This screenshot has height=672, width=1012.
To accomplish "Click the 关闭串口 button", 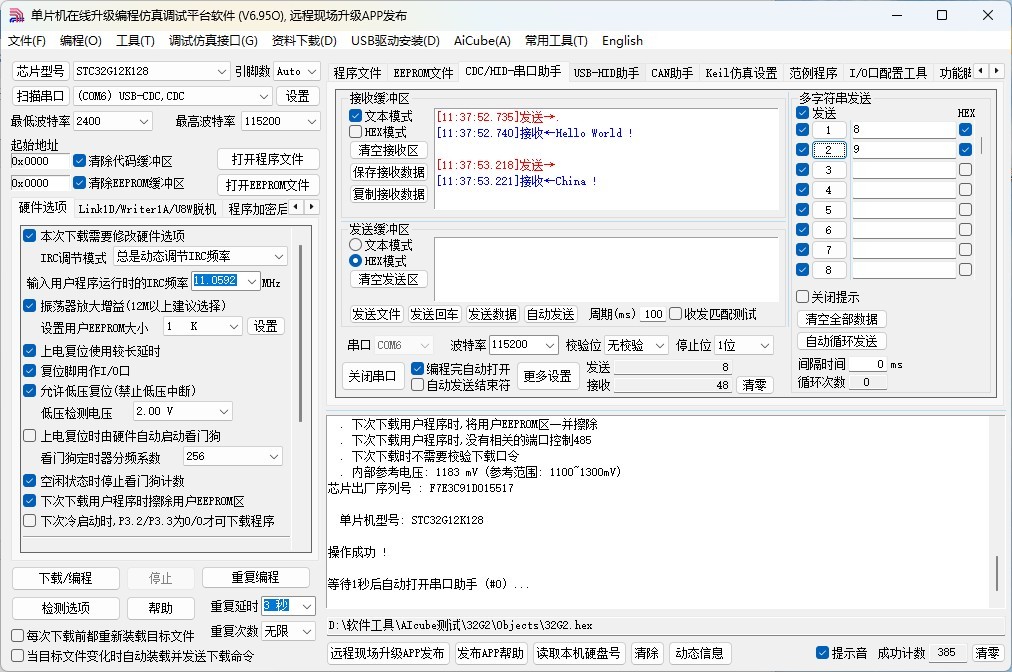I will 372,376.
